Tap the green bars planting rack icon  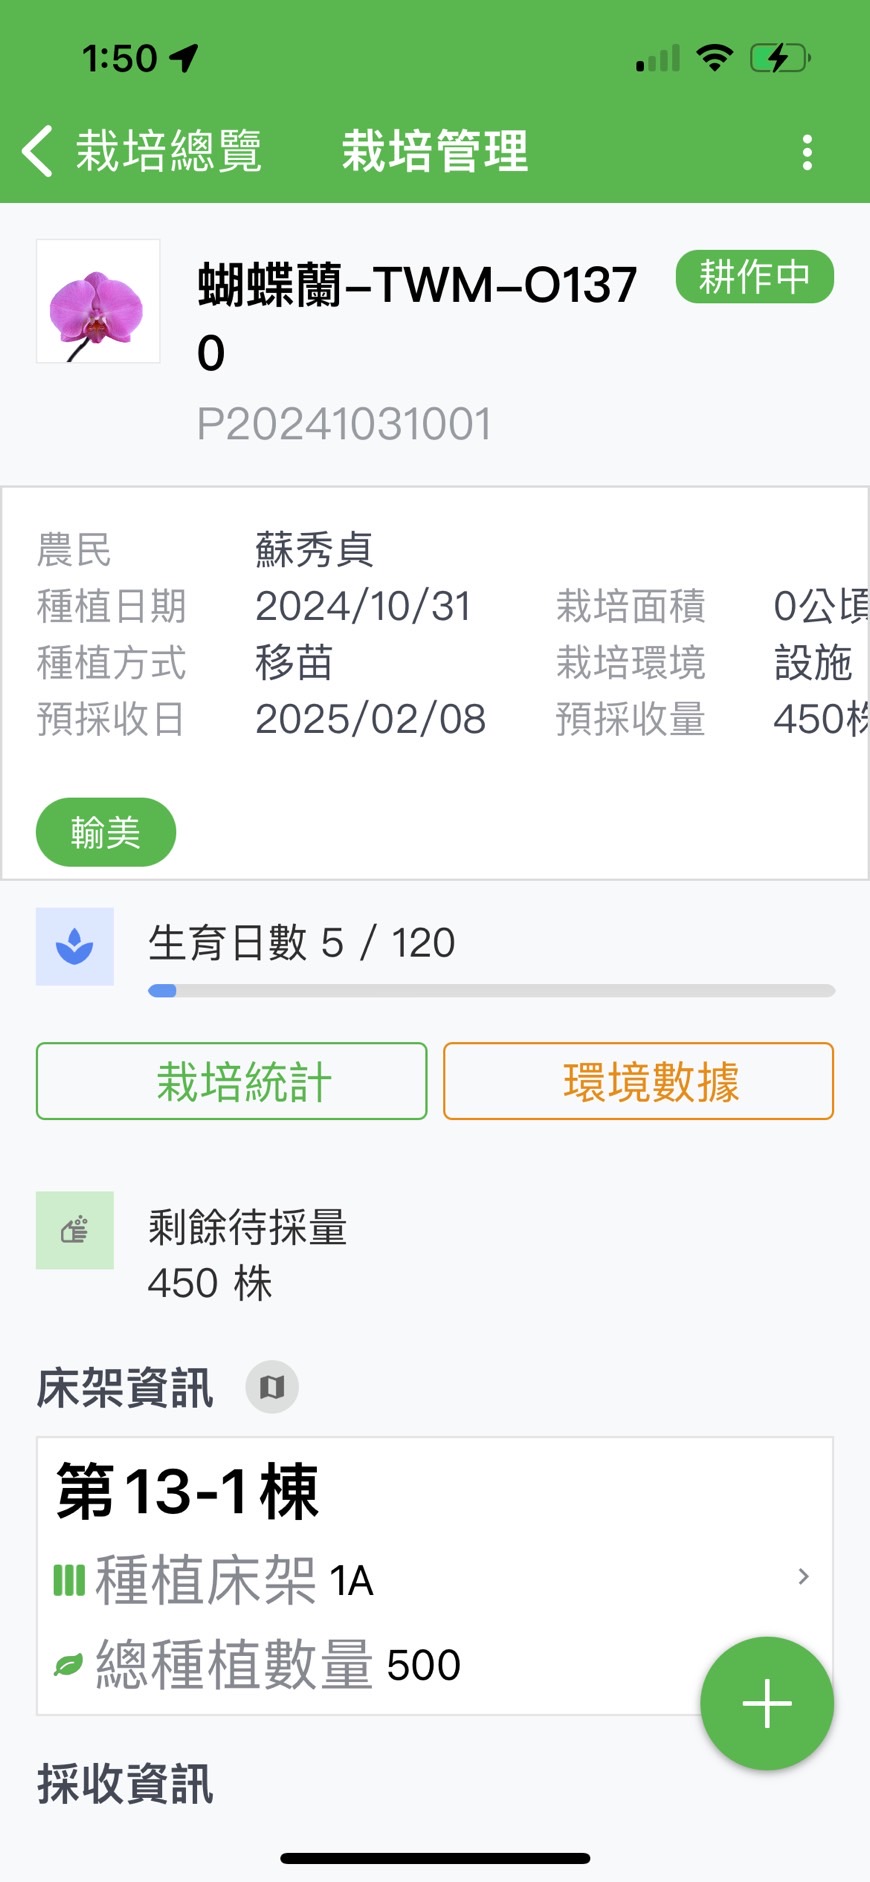click(69, 1580)
